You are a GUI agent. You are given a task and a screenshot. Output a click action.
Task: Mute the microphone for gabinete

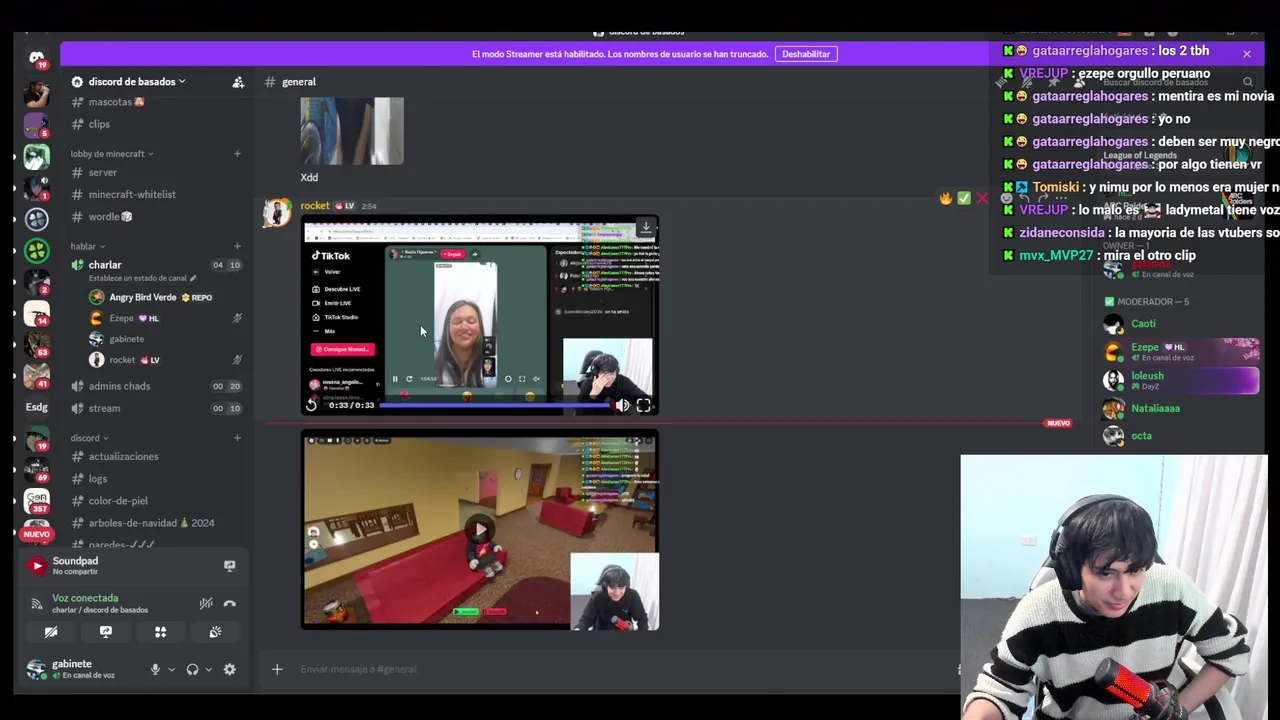(155, 669)
